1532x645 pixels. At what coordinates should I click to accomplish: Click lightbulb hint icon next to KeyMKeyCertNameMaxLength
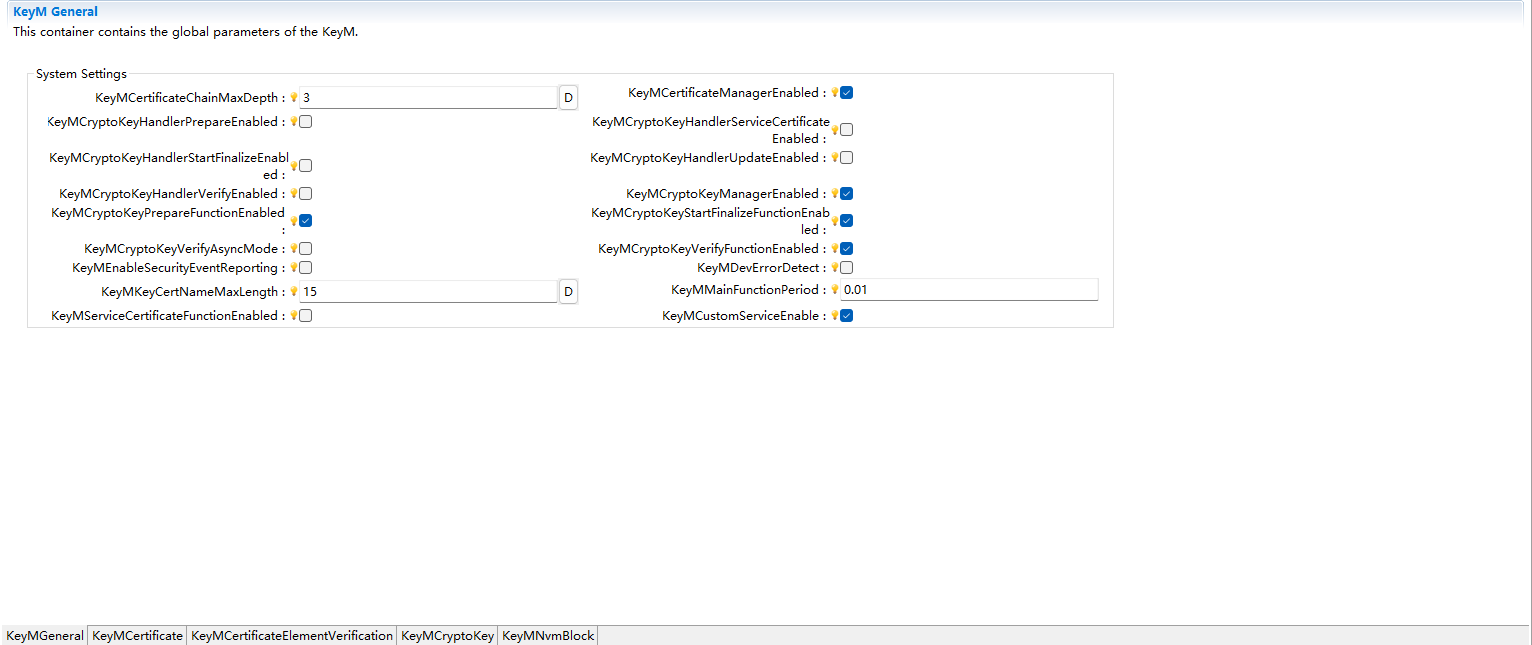[294, 292]
